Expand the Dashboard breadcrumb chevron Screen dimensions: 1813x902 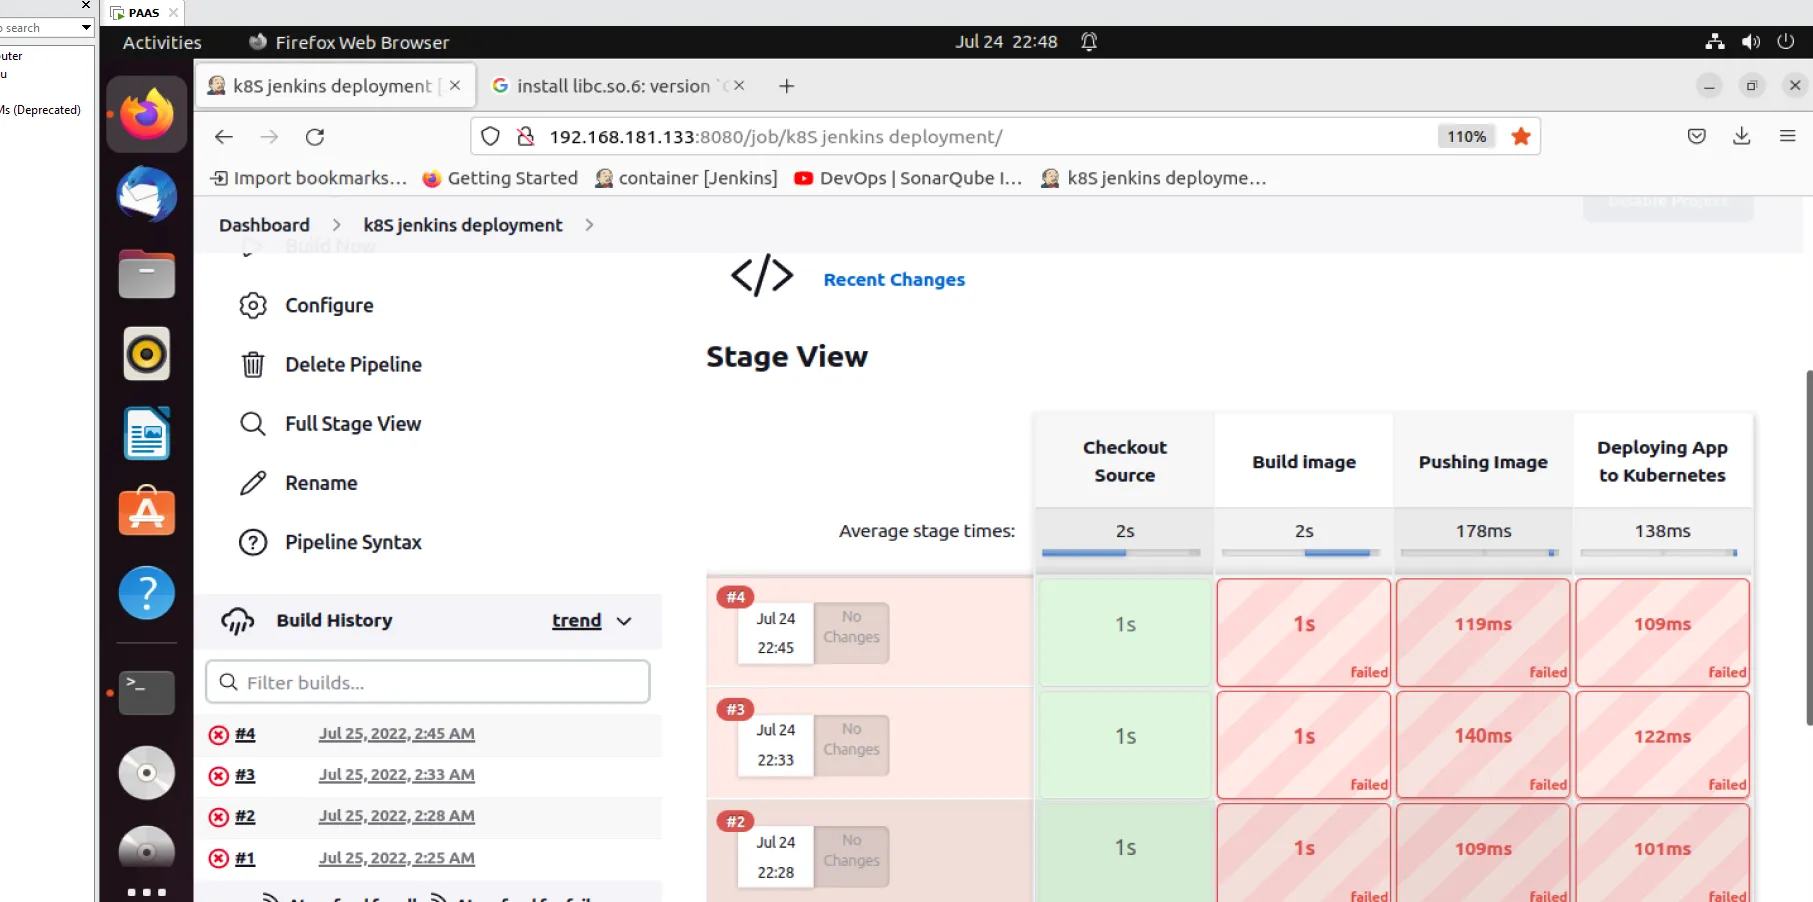click(x=336, y=225)
